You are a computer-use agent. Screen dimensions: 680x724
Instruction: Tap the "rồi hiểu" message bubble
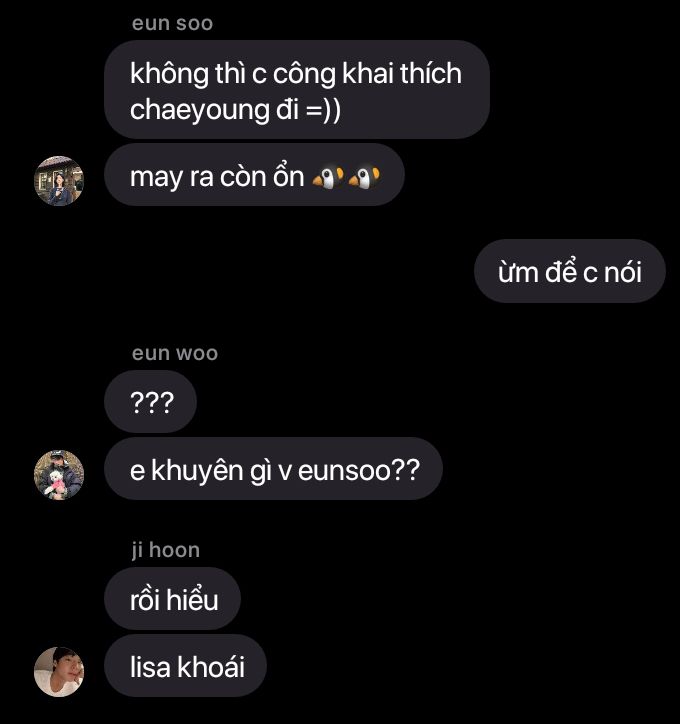click(x=173, y=598)
